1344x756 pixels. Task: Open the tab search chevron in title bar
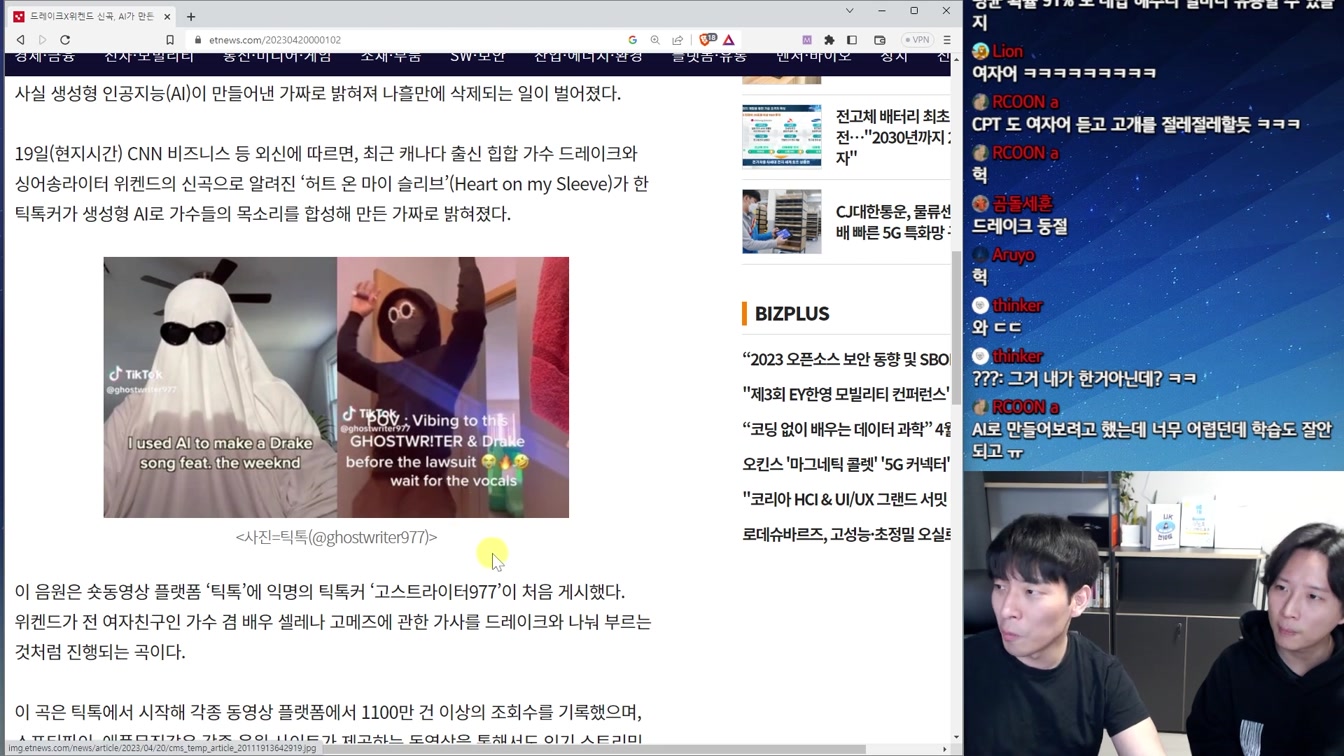pos(849,11)
